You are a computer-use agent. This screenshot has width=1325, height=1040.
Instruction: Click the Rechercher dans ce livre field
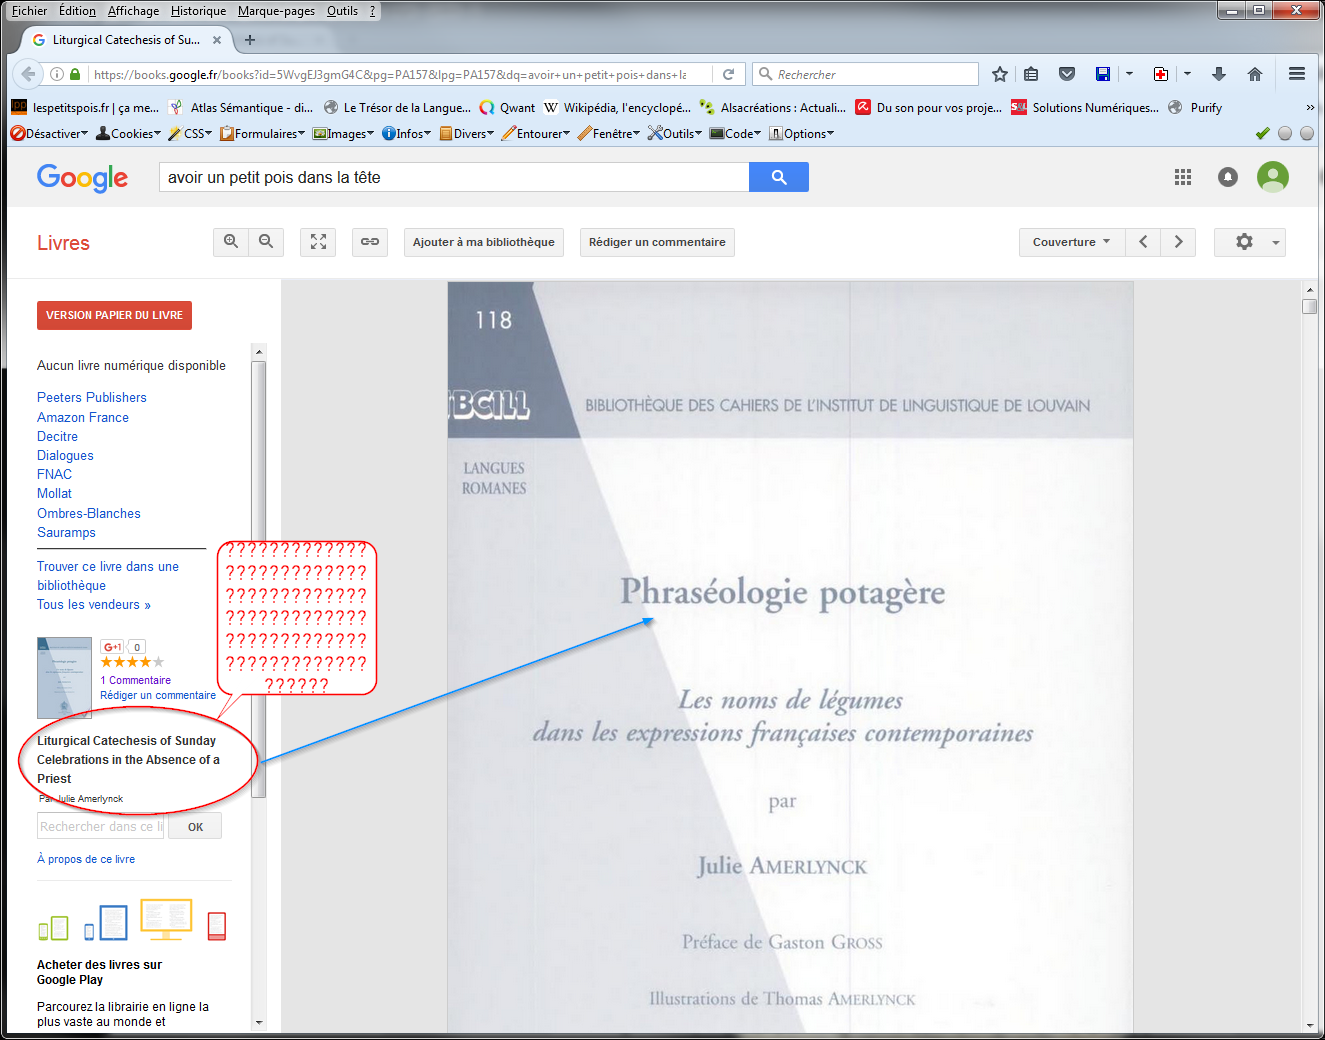(x=100, y=827)
